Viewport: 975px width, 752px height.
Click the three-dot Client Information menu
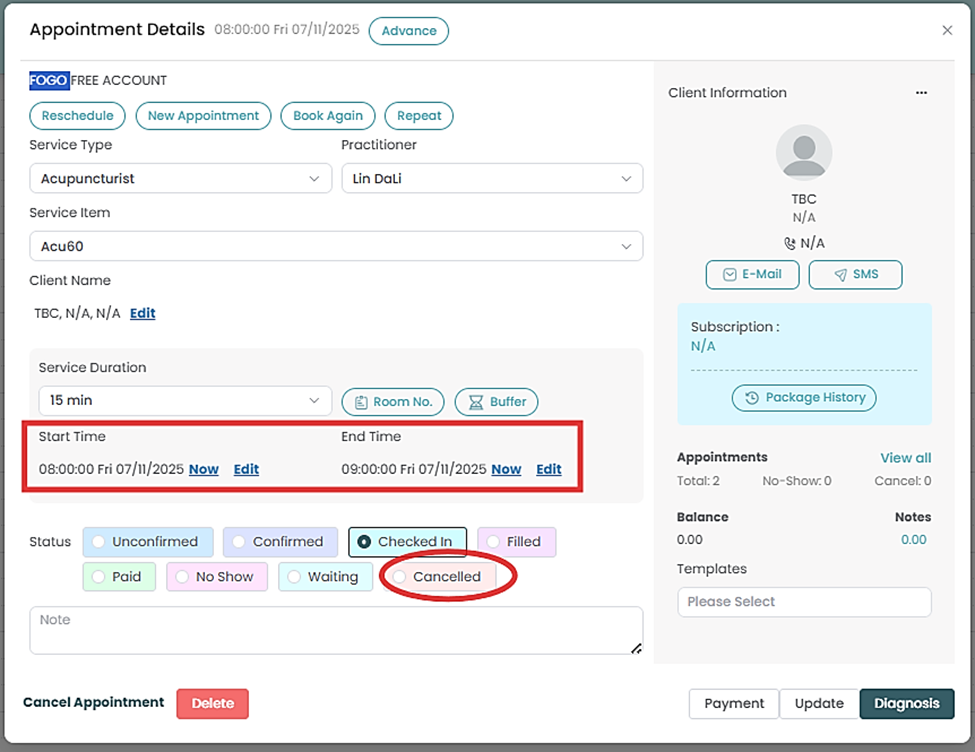click(921, 93)
